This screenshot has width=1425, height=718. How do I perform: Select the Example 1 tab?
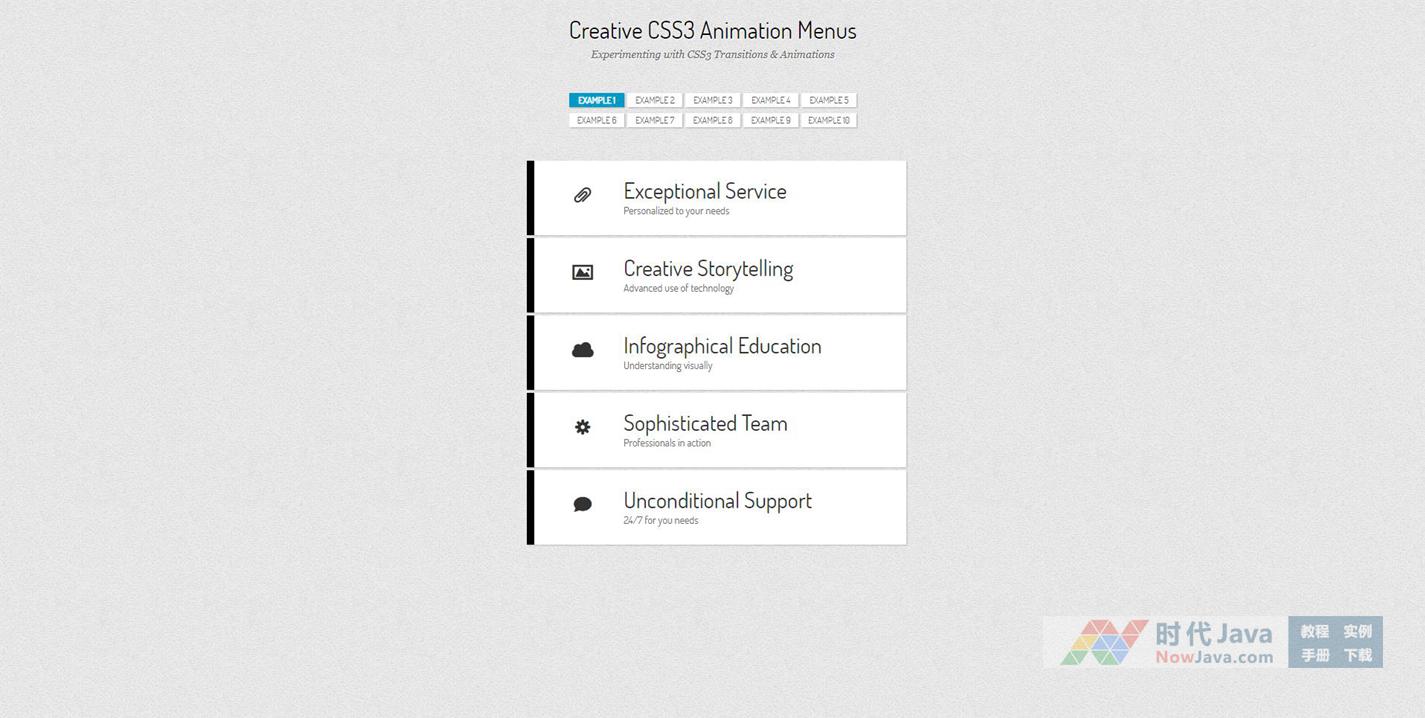(x=597, y=100)
